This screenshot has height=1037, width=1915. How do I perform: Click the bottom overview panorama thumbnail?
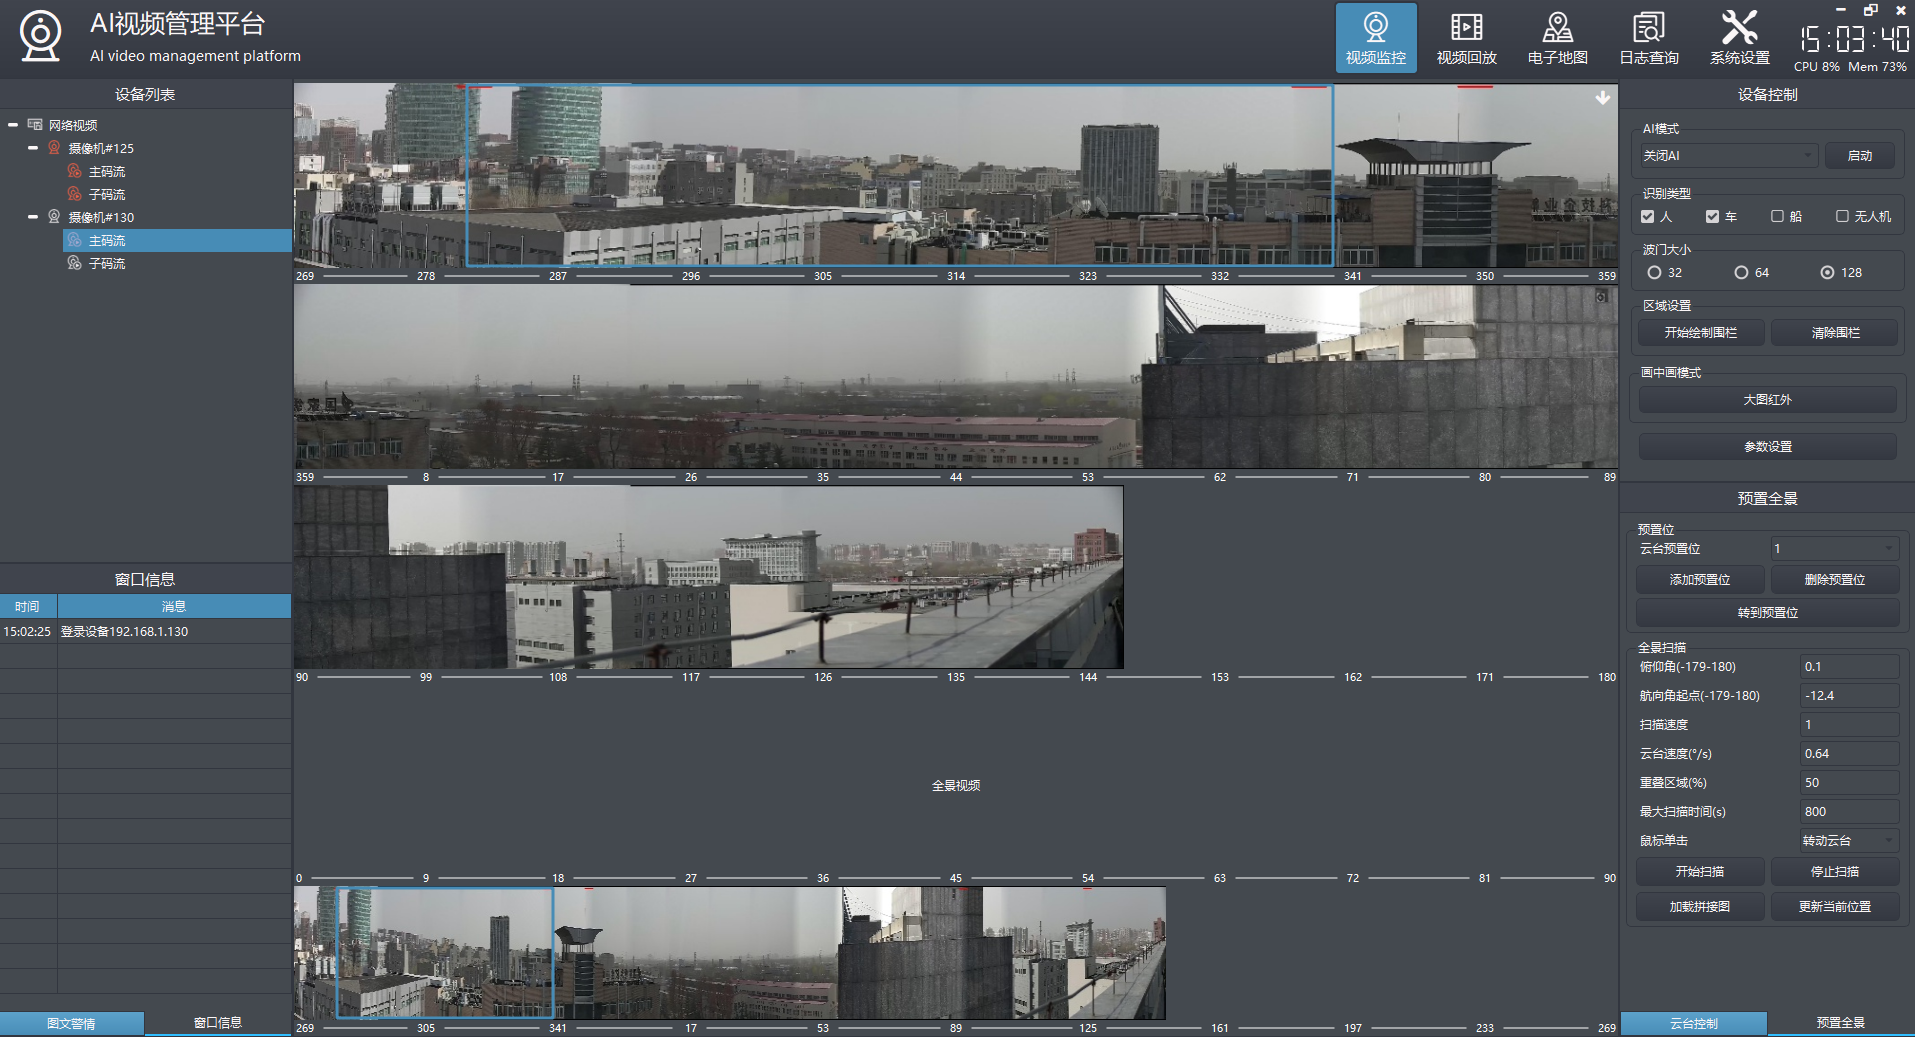730,953
